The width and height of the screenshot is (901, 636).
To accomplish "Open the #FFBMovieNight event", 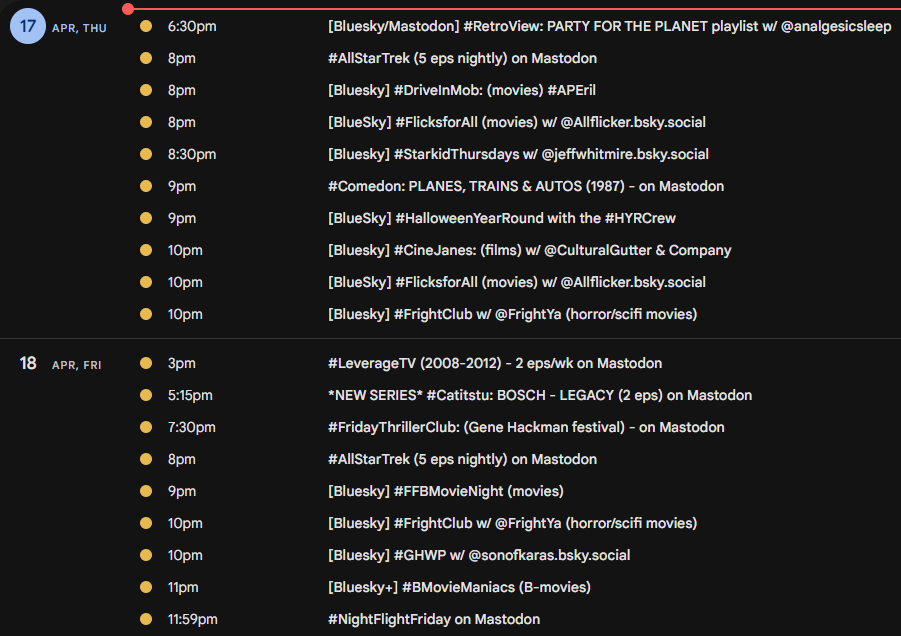I will (x=445, y=492).
